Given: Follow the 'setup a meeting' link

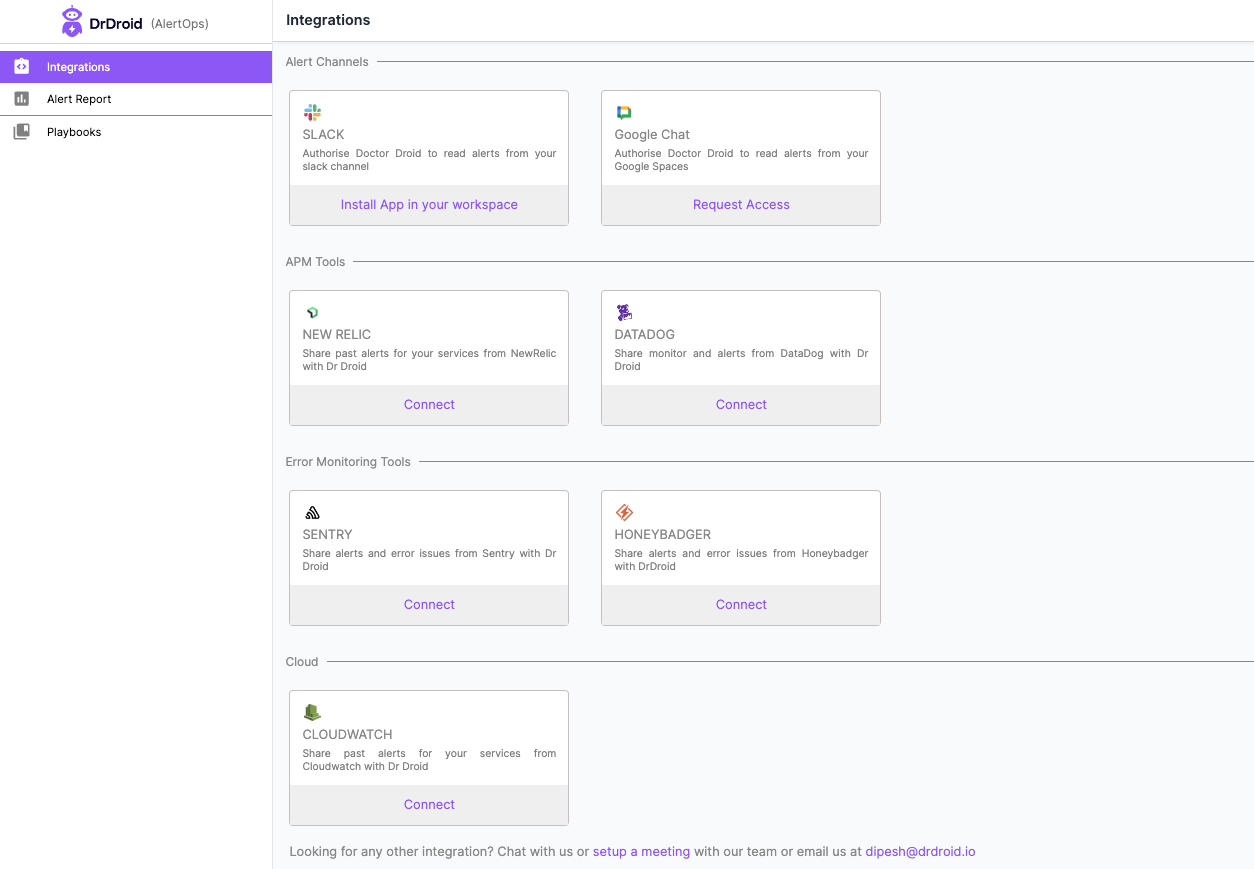Looking at the screenshot, I should click(x=641, y=852).
